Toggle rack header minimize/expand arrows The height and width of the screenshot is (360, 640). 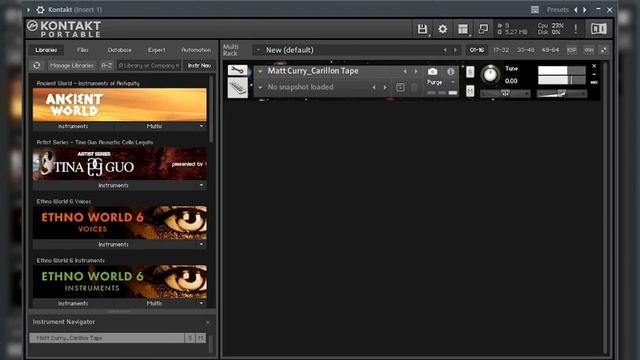(603, 50)
